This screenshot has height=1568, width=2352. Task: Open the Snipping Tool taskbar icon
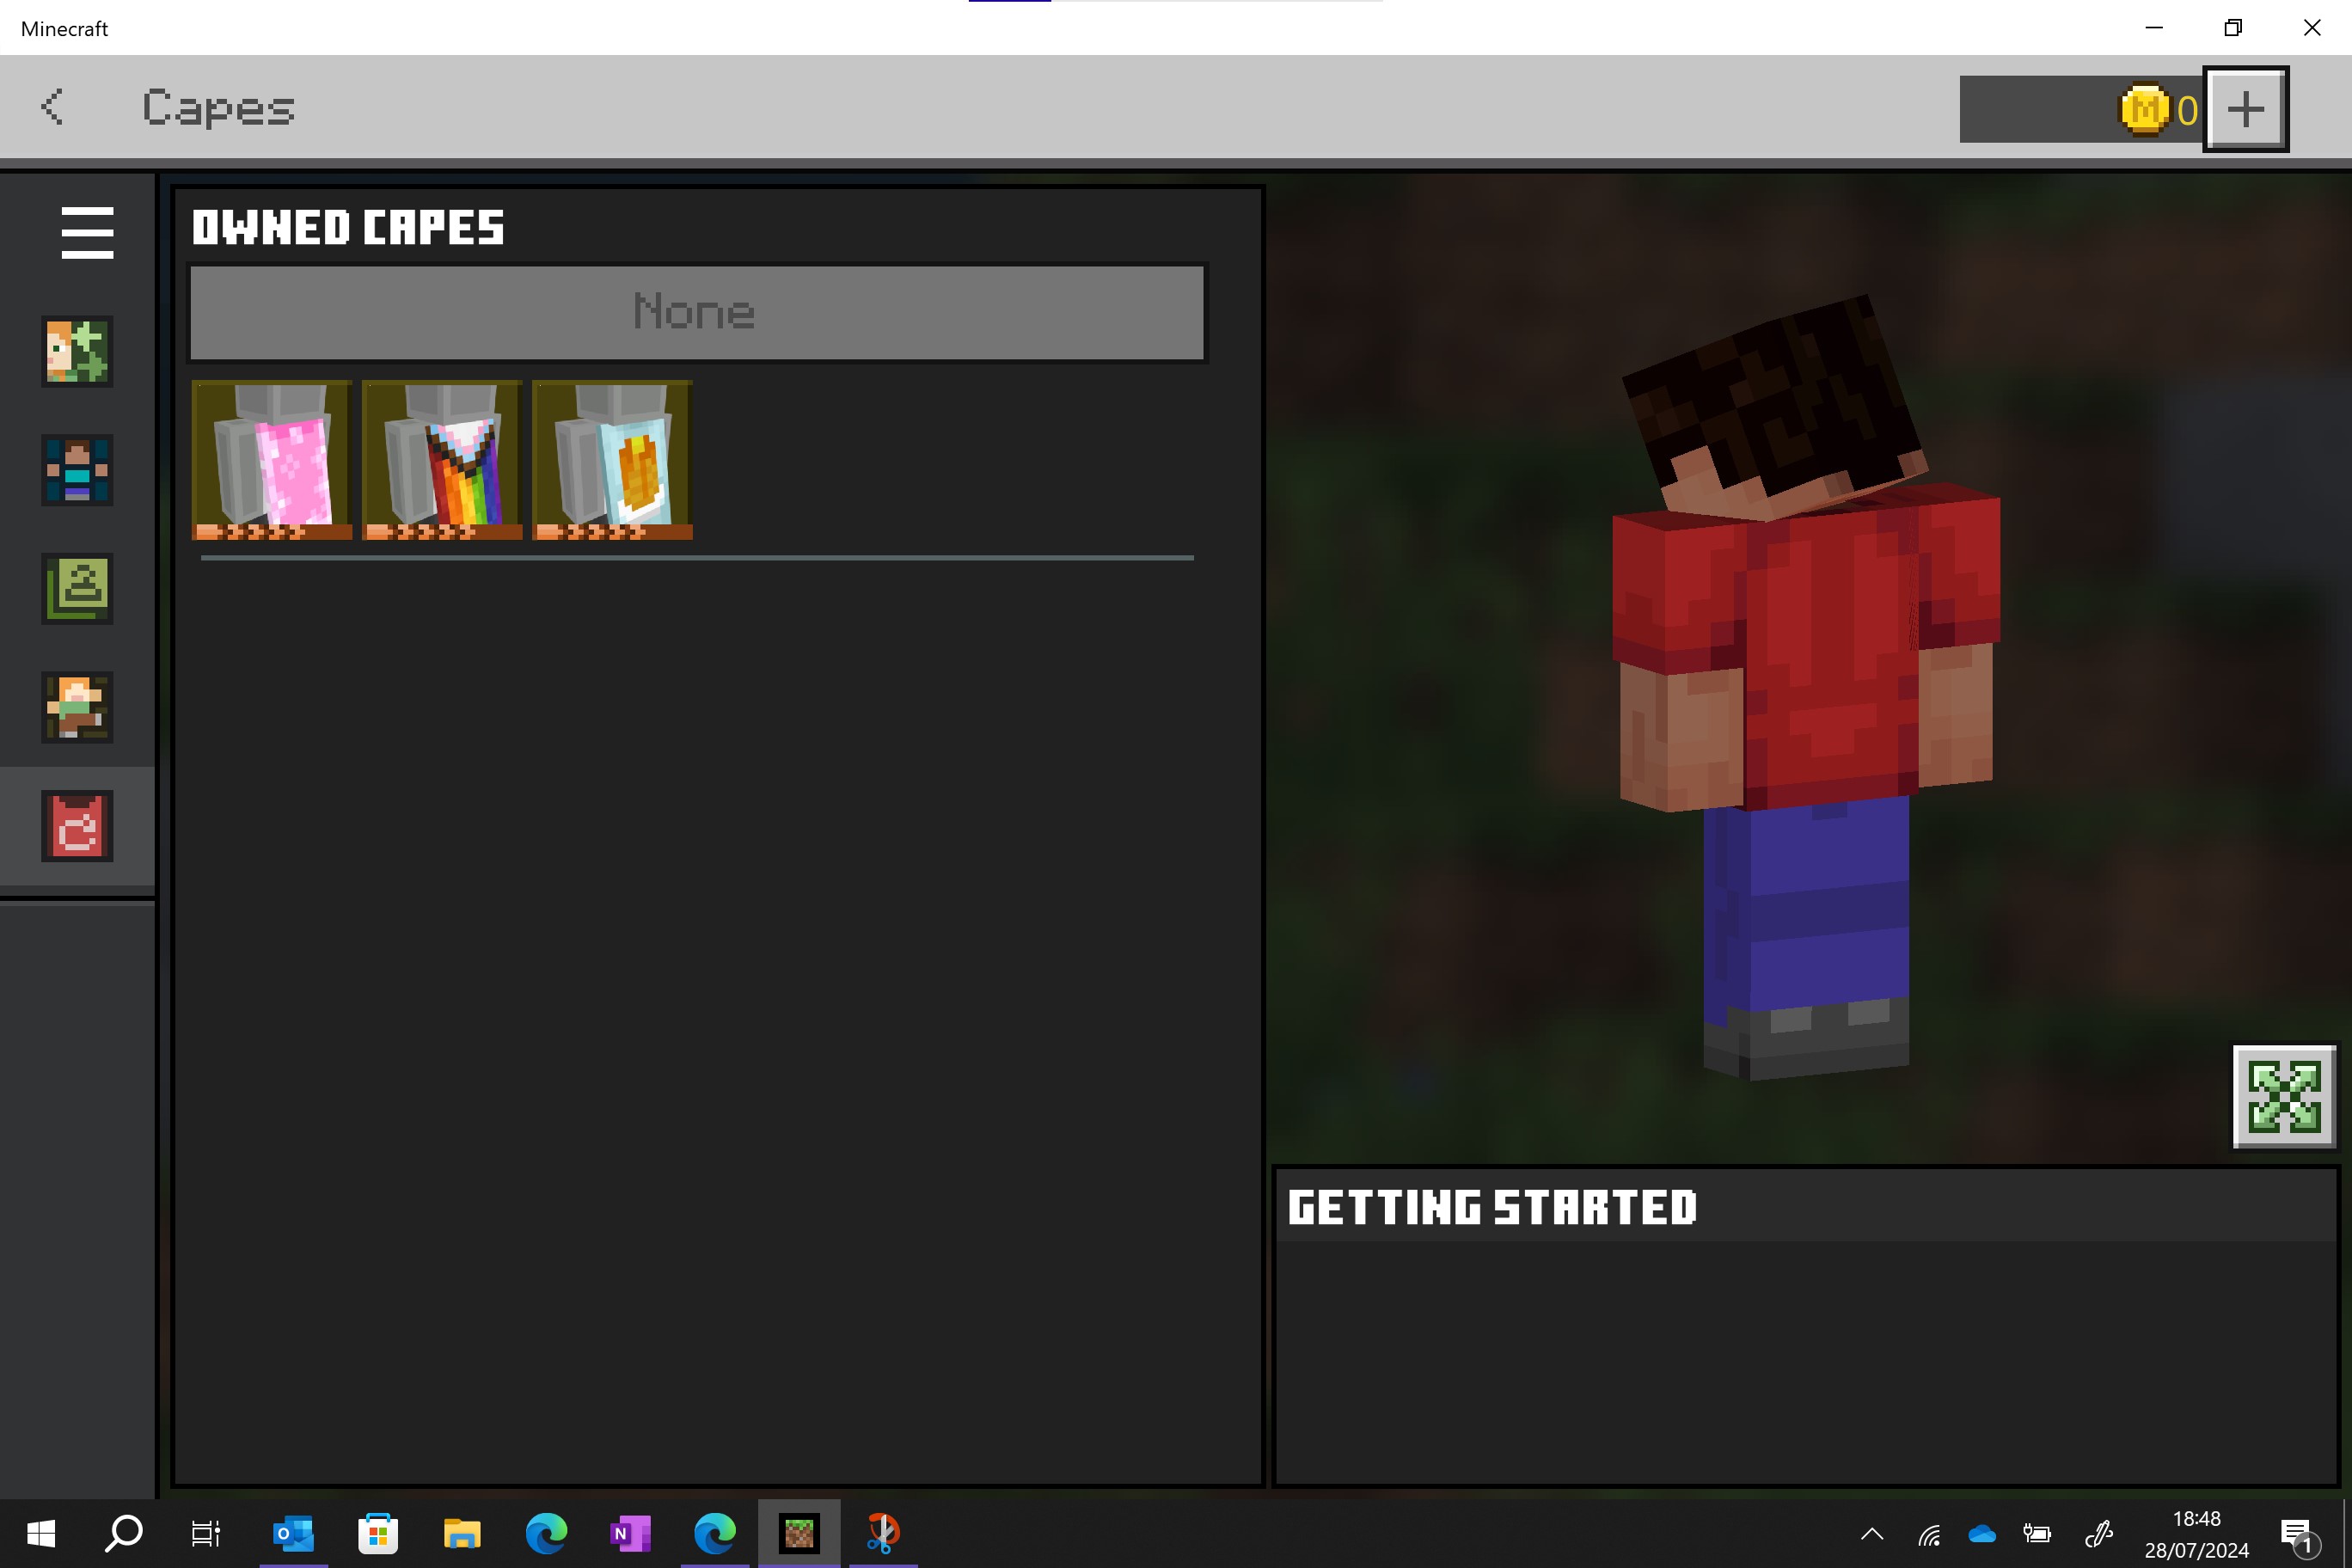coord(882,1532)
